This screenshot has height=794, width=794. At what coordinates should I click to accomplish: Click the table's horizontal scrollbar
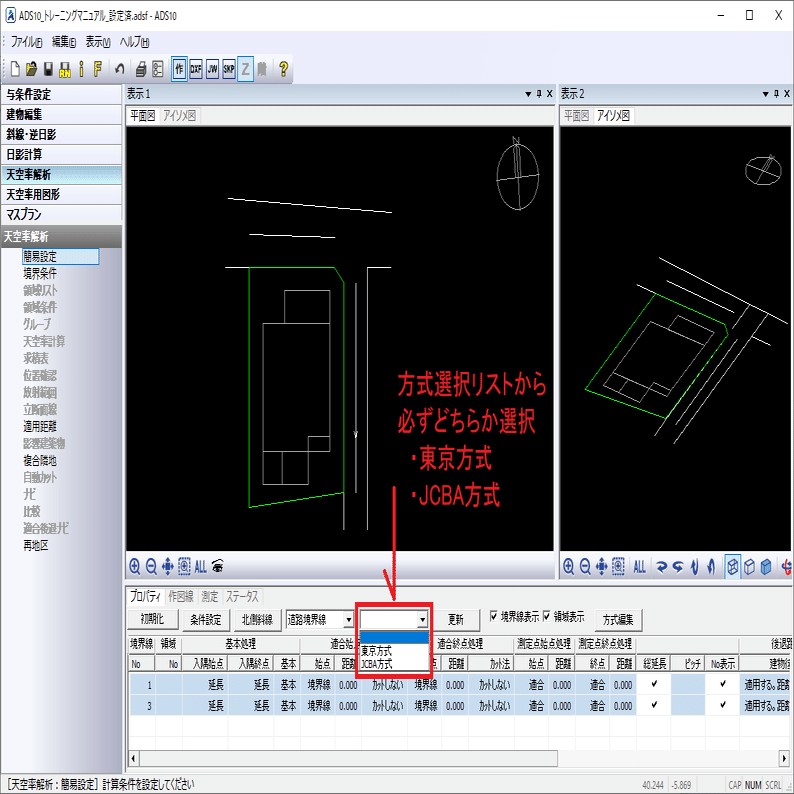(x=349, y=759)
